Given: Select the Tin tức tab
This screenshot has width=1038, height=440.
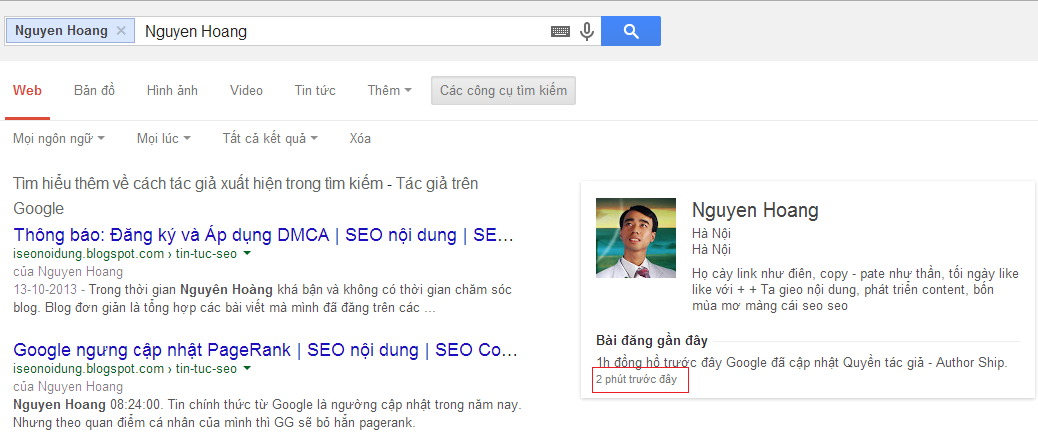Looking at the screenshot, I should (314, 91).
